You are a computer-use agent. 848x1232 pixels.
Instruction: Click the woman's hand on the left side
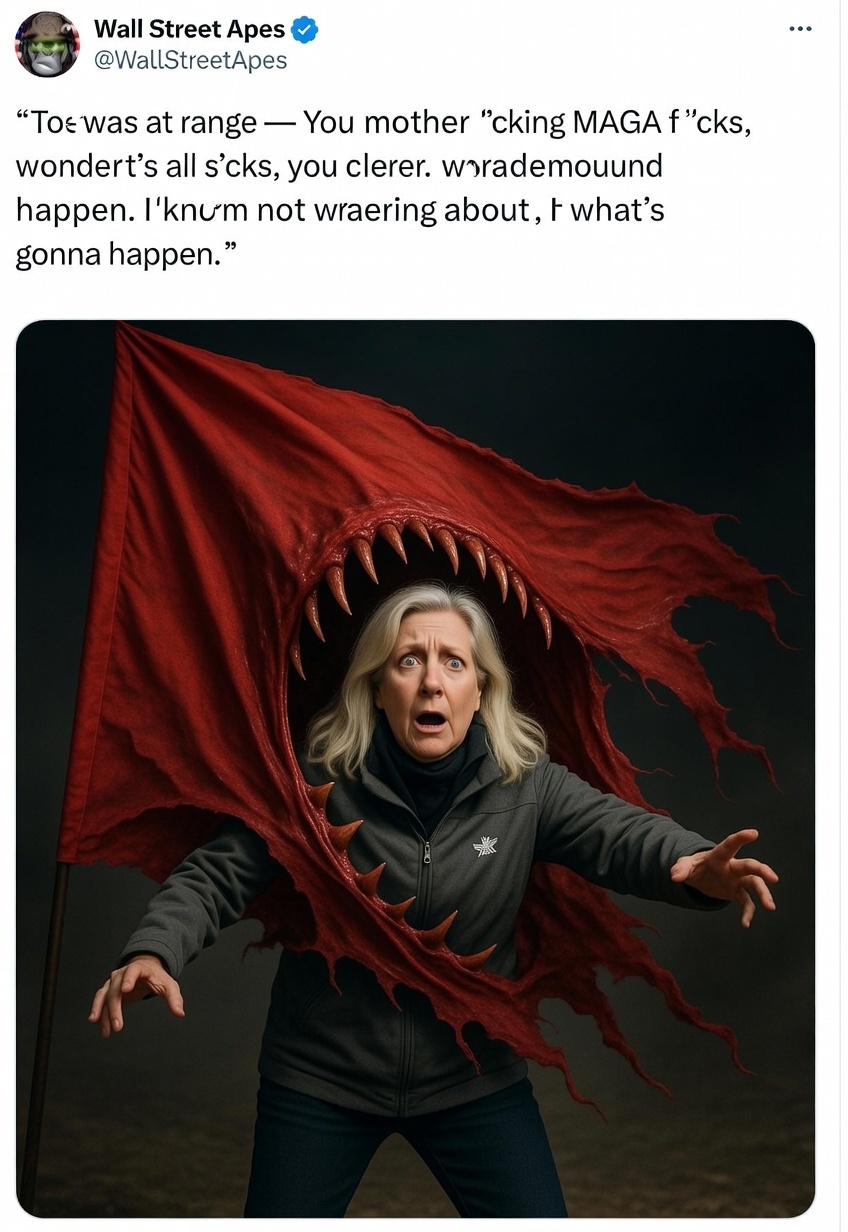coord(137,992)
